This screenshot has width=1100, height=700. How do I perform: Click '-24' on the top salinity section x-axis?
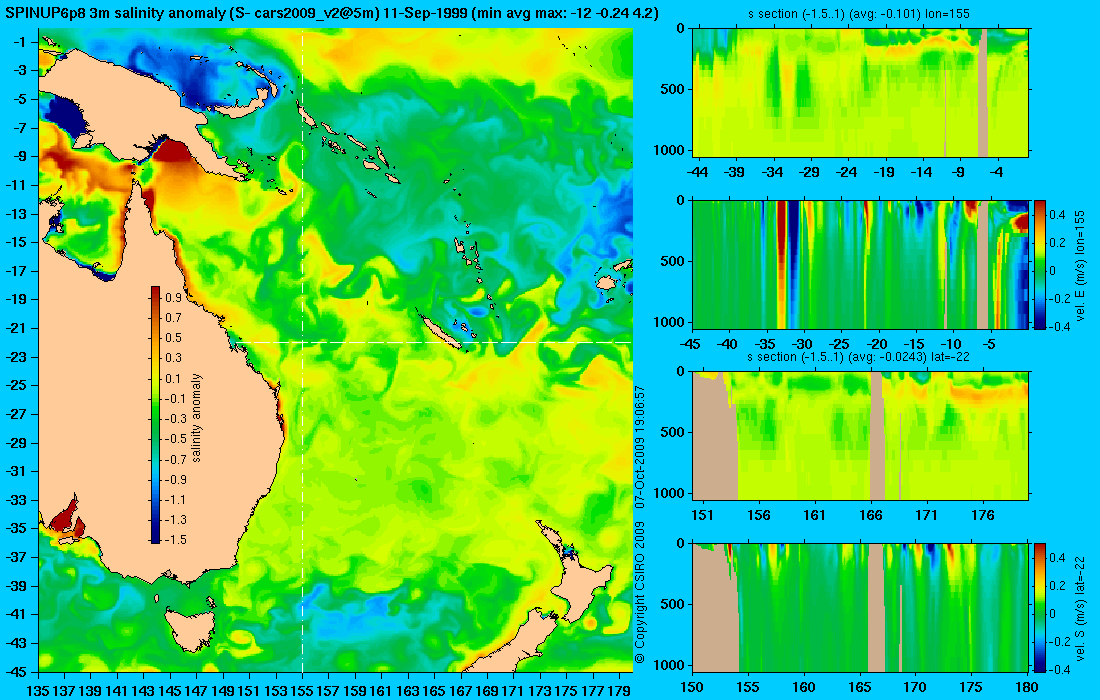[847, 172]
